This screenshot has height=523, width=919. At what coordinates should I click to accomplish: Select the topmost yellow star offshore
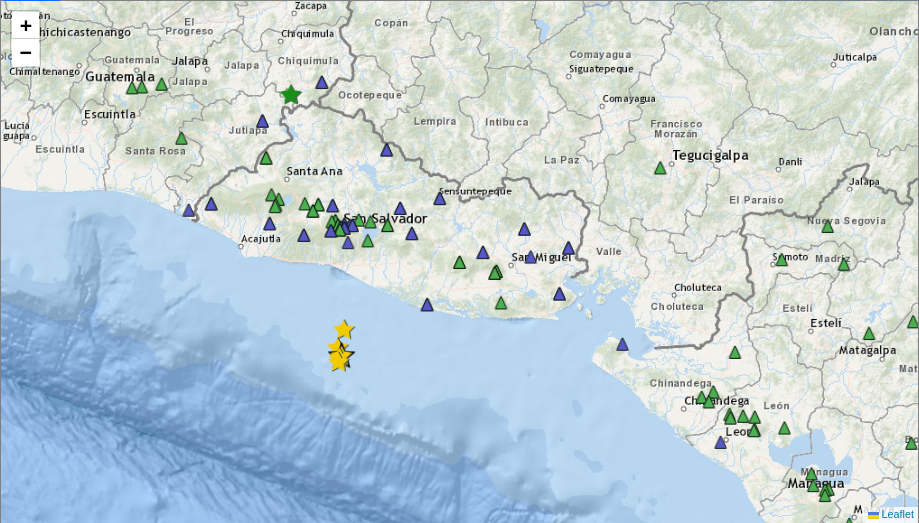coord(344,329)
